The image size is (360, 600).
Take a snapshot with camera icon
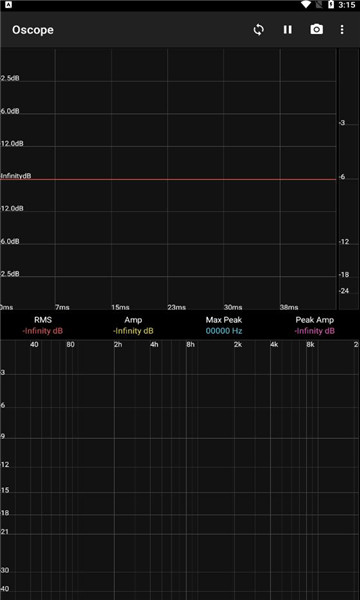click(x=317, y=29)
